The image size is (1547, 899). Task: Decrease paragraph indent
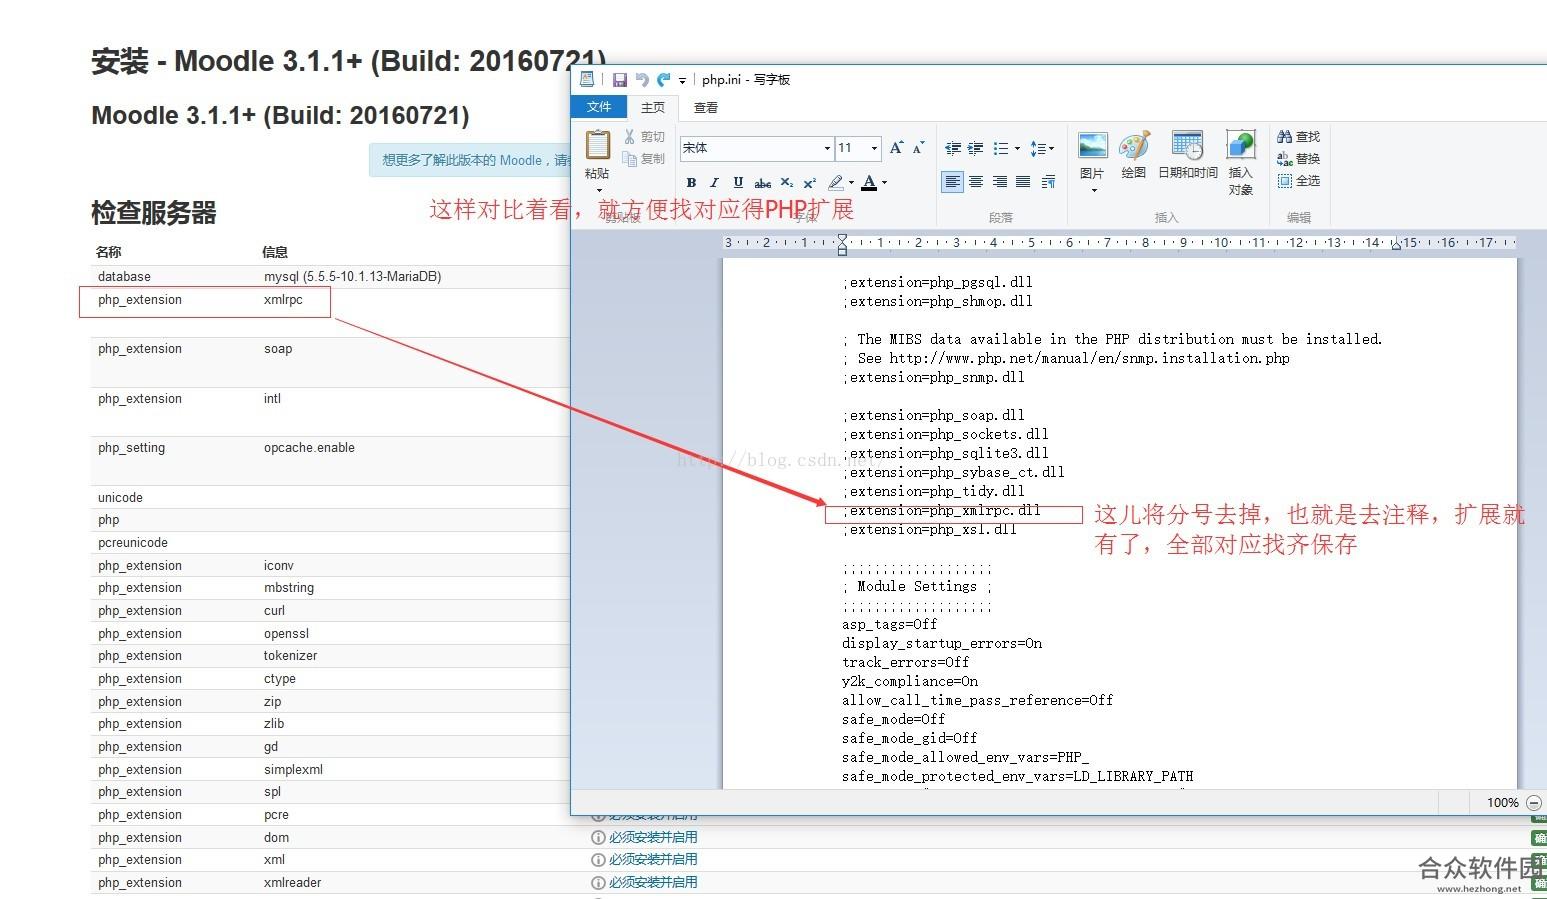[x=952, y=149]
